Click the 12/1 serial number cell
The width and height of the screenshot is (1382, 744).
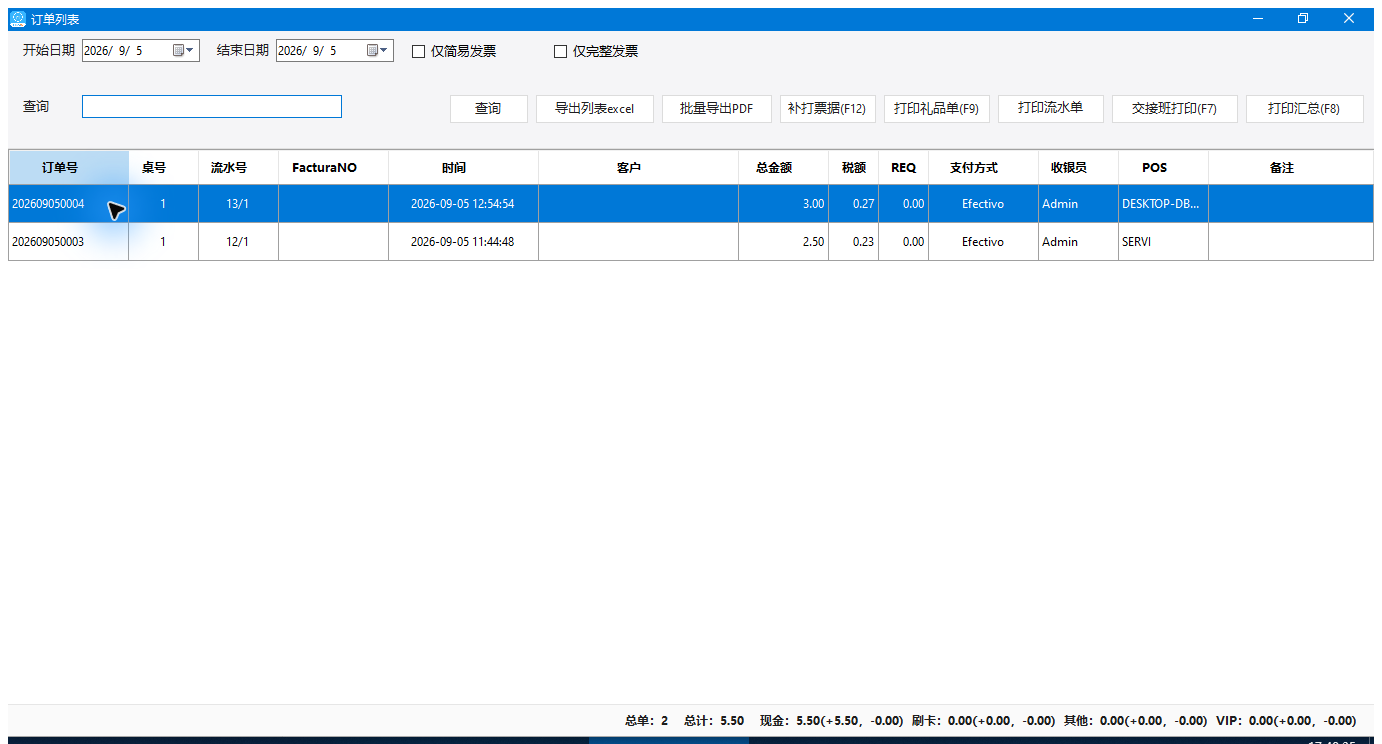[x=239, y=242]
